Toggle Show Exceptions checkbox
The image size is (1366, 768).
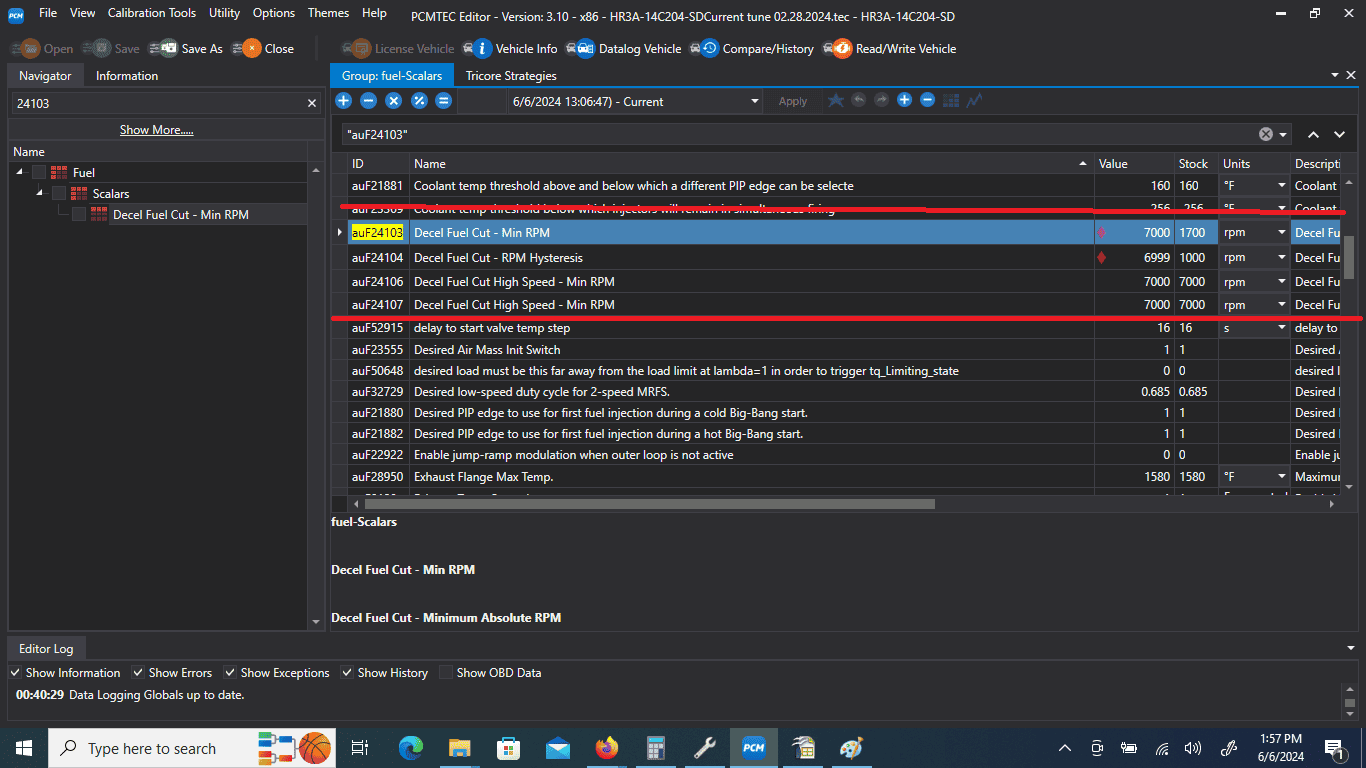coord(231,673)
